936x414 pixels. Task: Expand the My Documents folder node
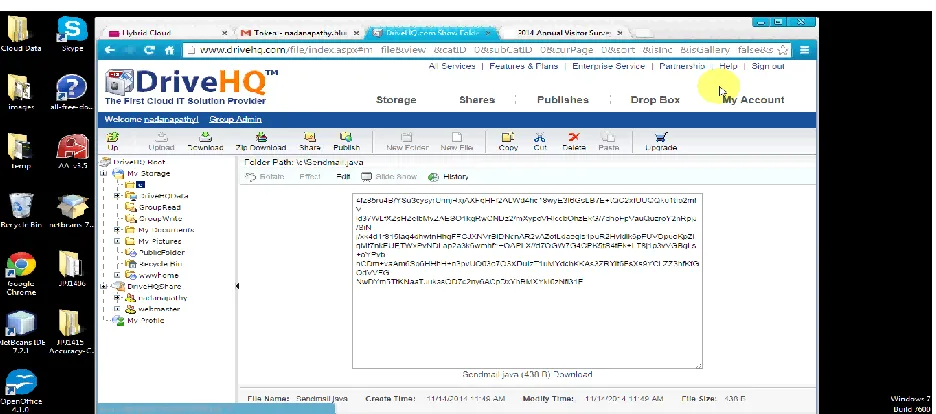(117, 230)
